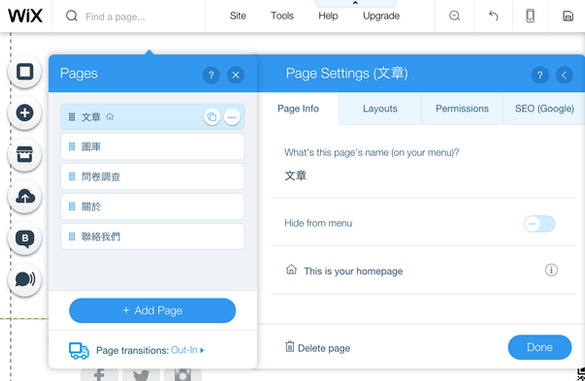Open the Background sidebar button
This screenshot has width=585, height=381.
tap(25, 71)
